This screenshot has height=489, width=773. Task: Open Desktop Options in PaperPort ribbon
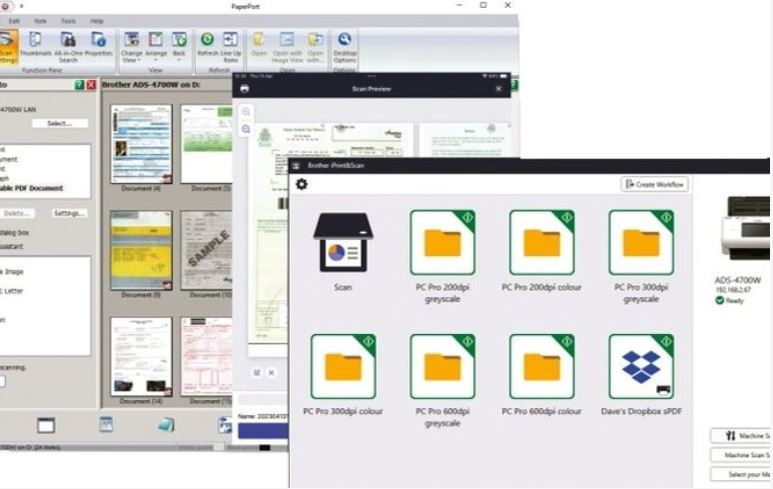[x=344, y=47]
